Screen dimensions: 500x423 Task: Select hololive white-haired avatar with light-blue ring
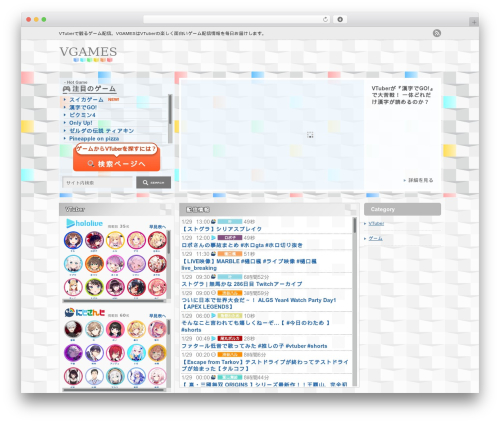[x=73, y=264]
